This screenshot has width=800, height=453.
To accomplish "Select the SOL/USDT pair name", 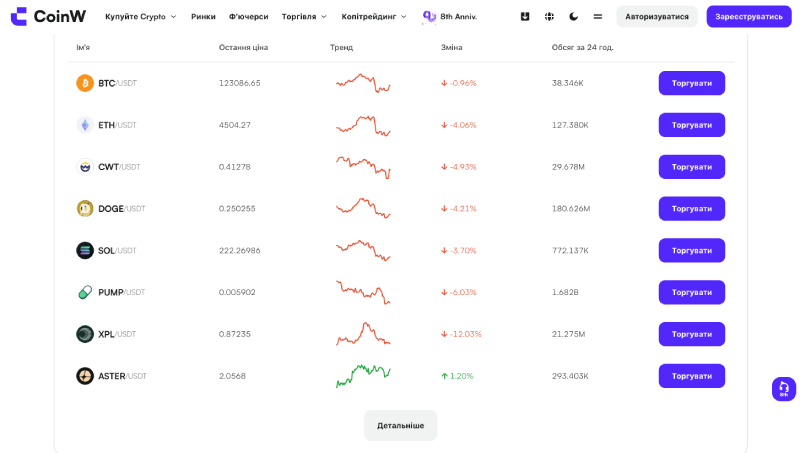I will 117,250.
